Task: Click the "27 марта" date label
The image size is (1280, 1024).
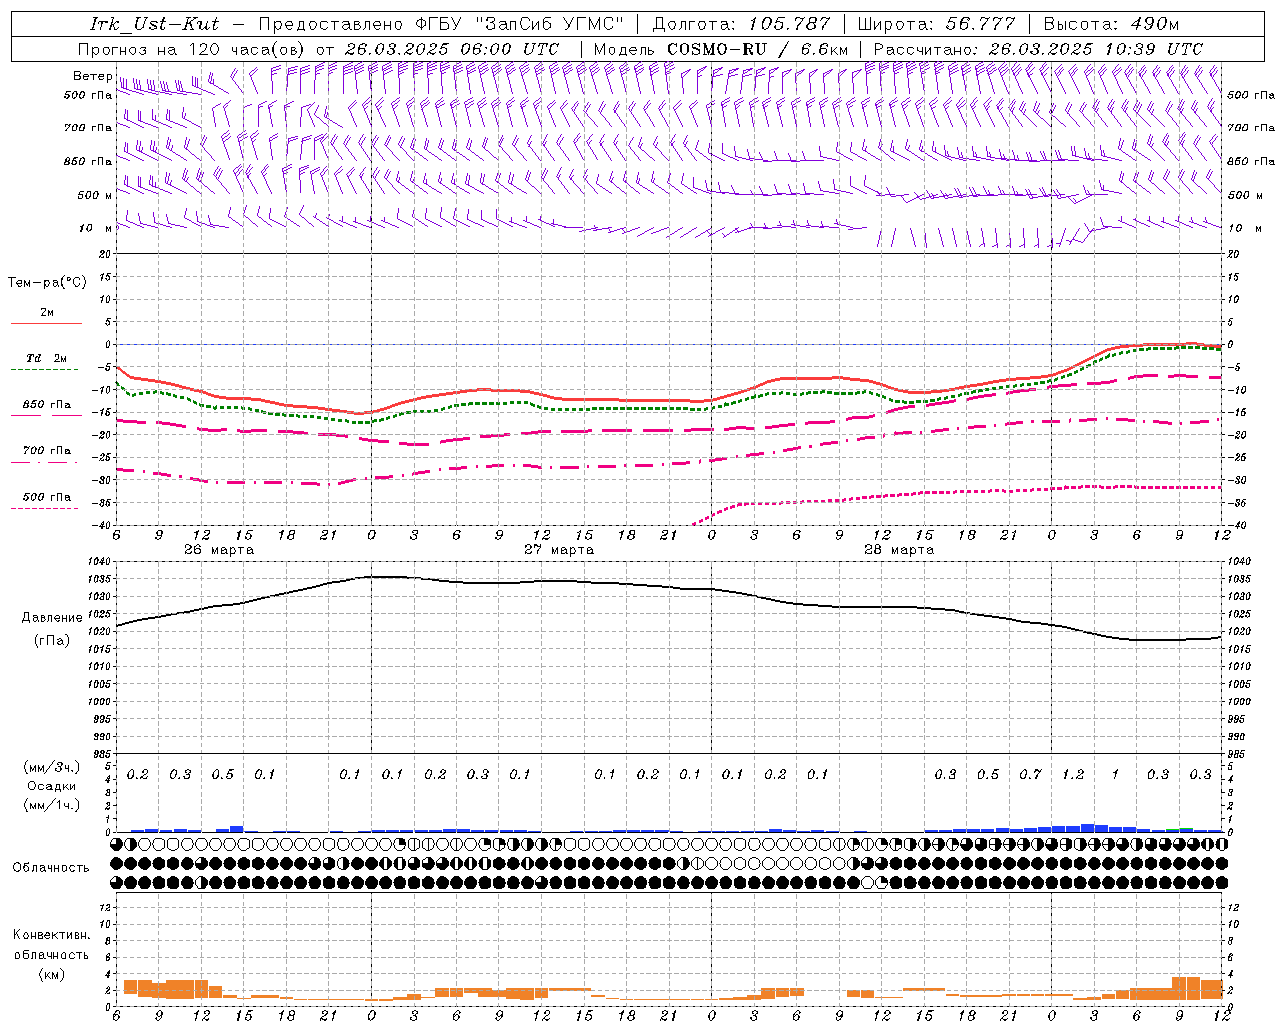Action: pos(559,550)
